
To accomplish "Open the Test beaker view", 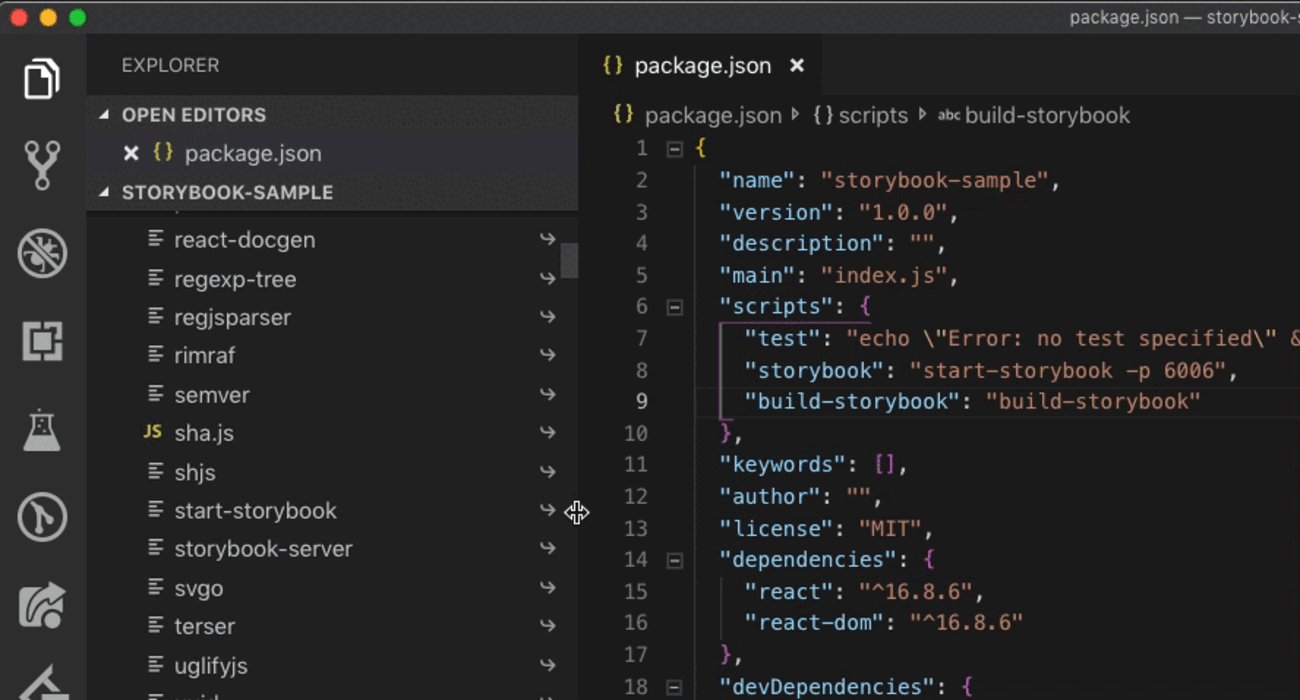I will (x=42, y=430).
